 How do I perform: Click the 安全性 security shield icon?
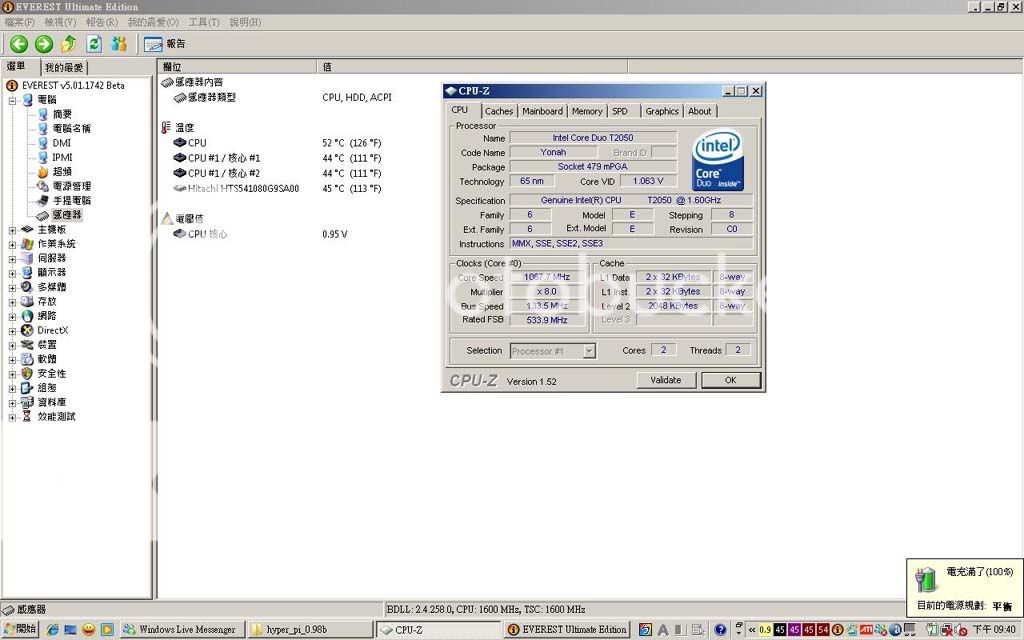click(27, 374)
